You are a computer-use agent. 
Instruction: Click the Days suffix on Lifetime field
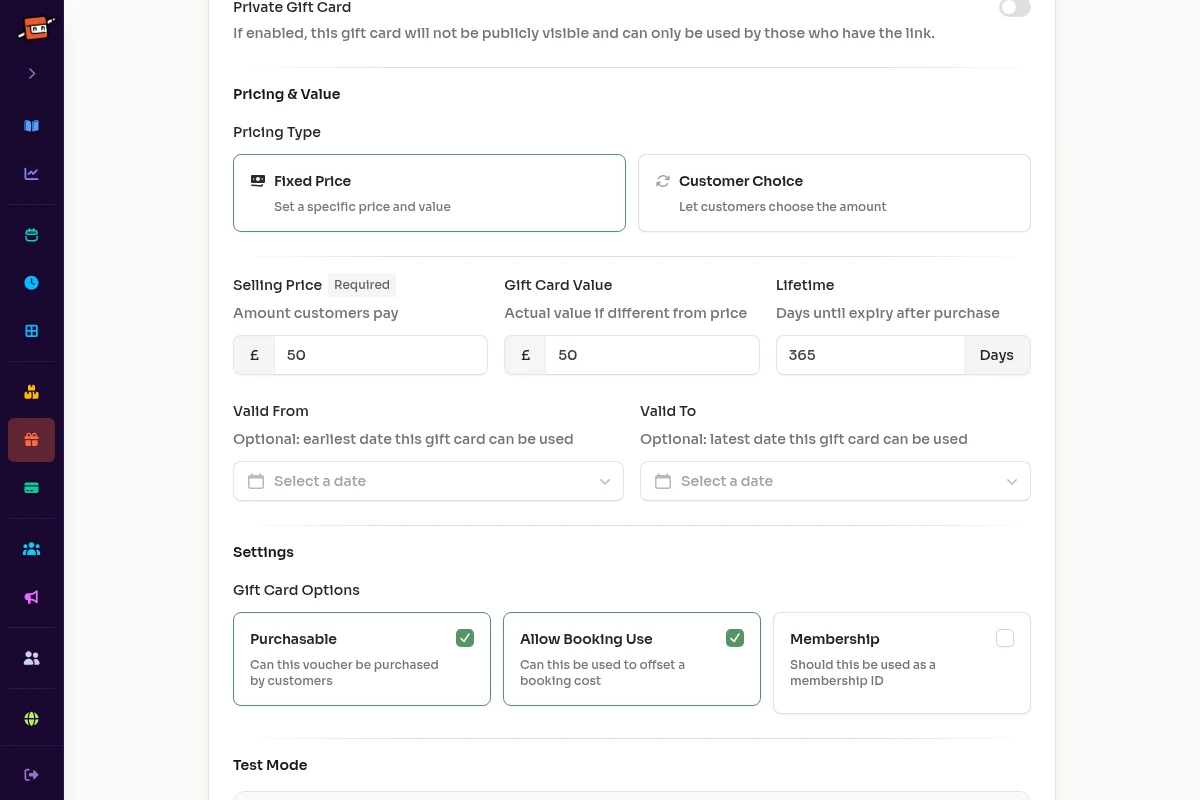997,355
